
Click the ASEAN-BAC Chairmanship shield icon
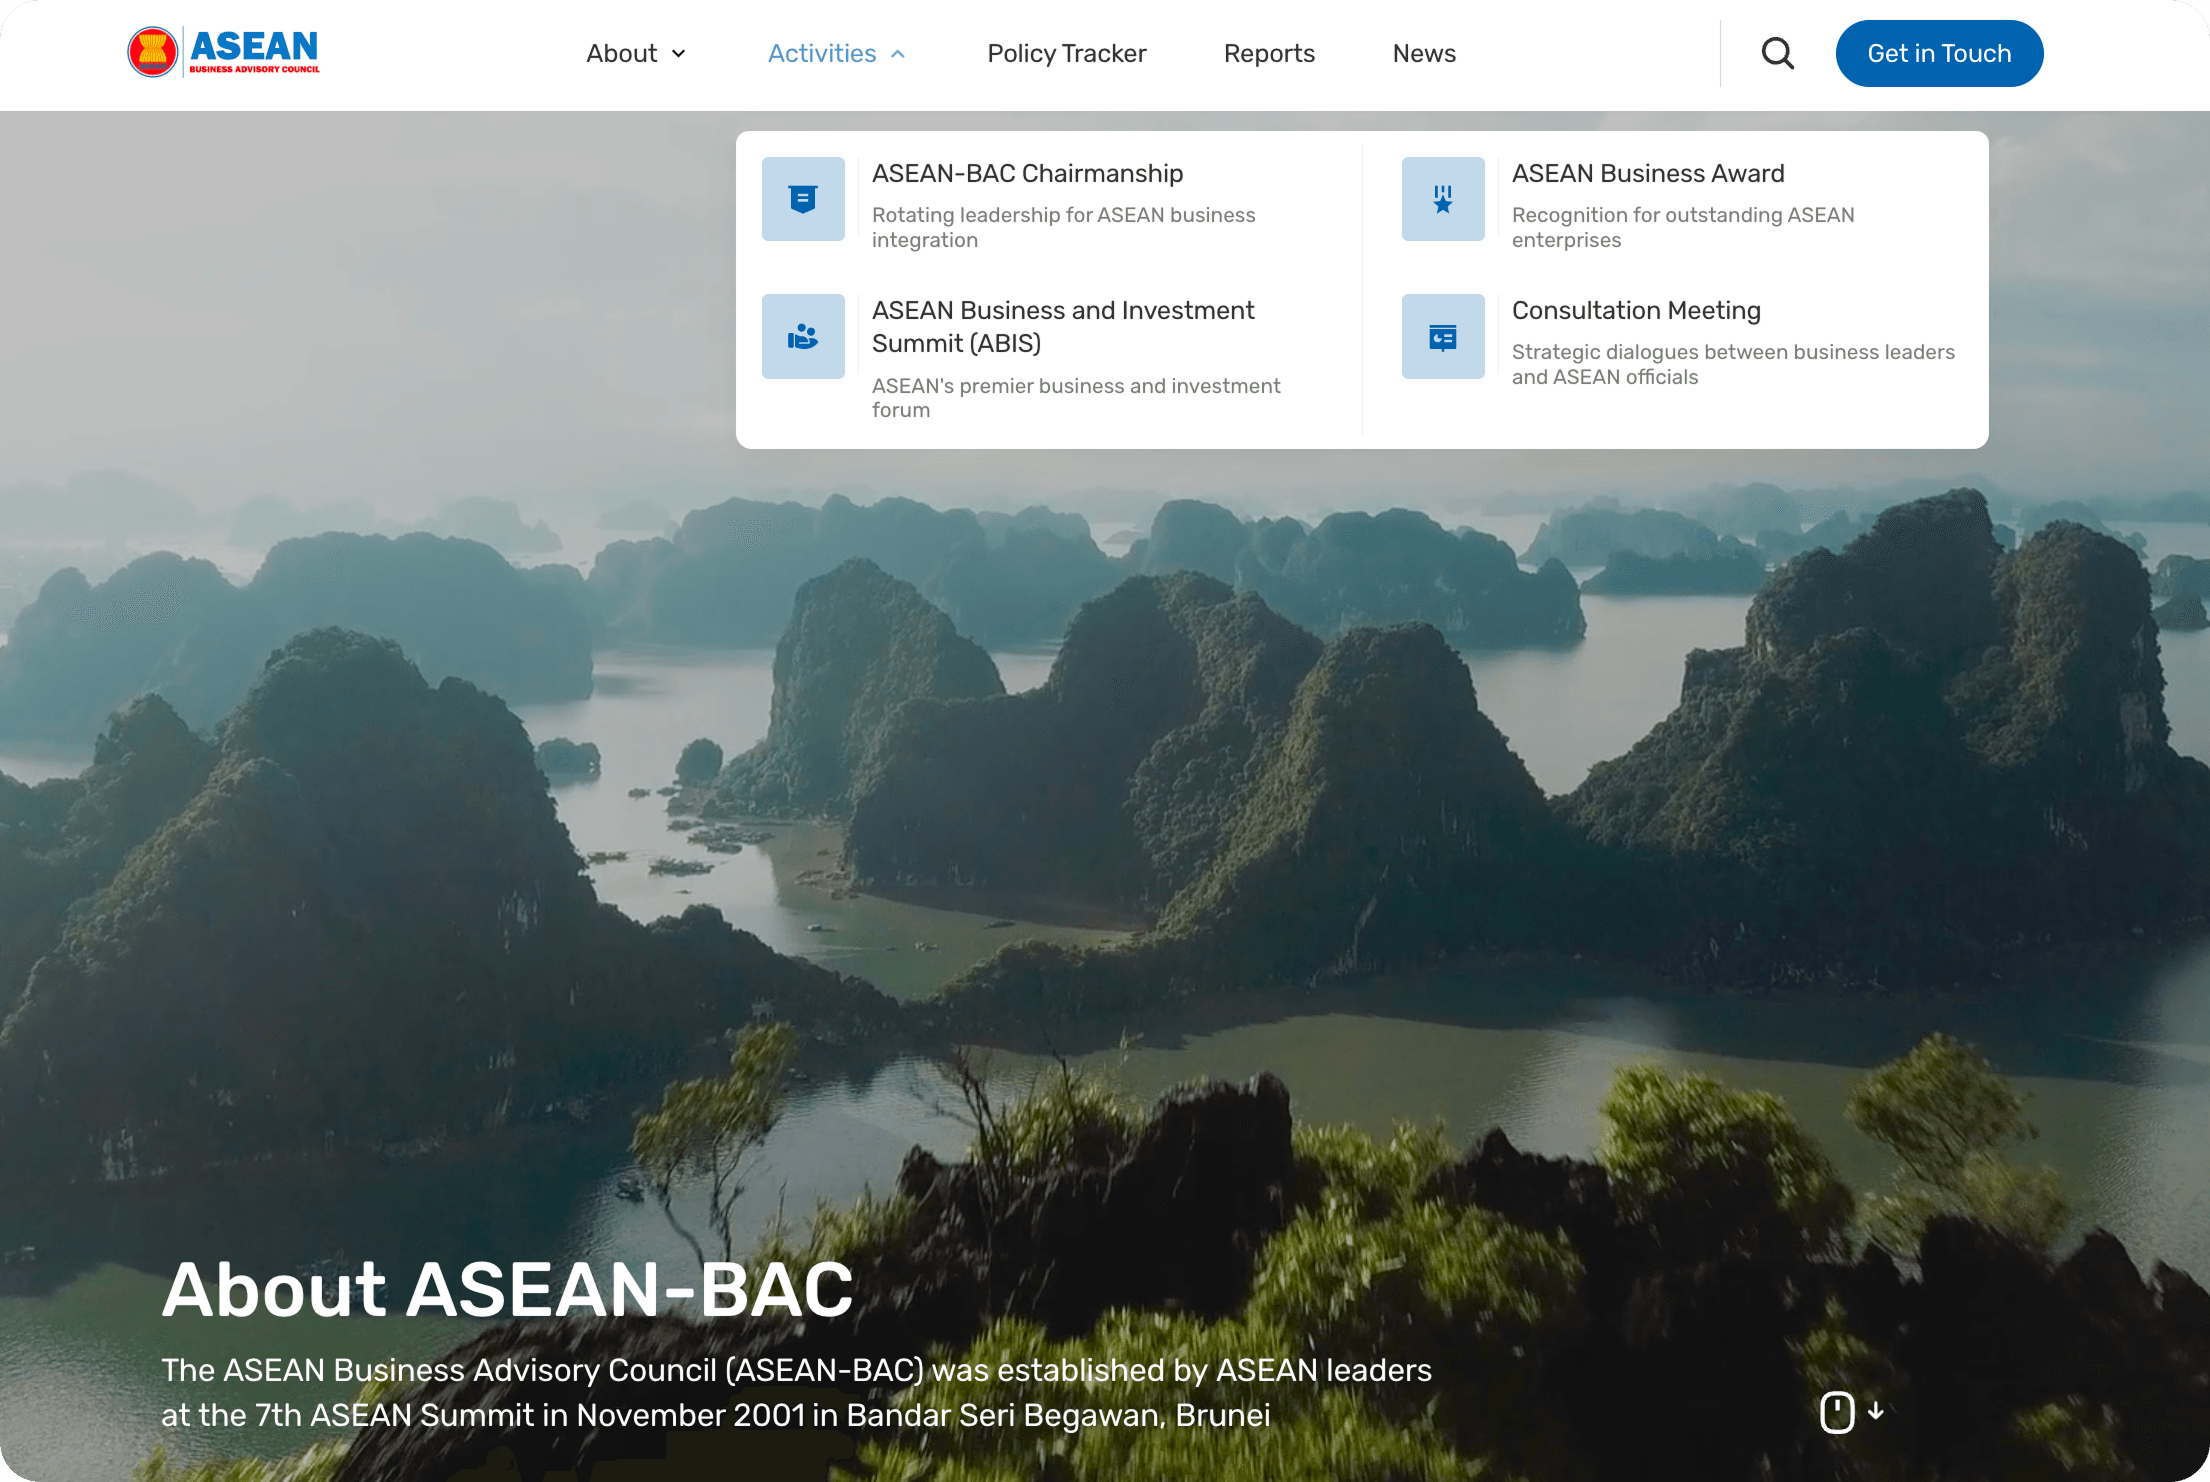coord(803,199)
